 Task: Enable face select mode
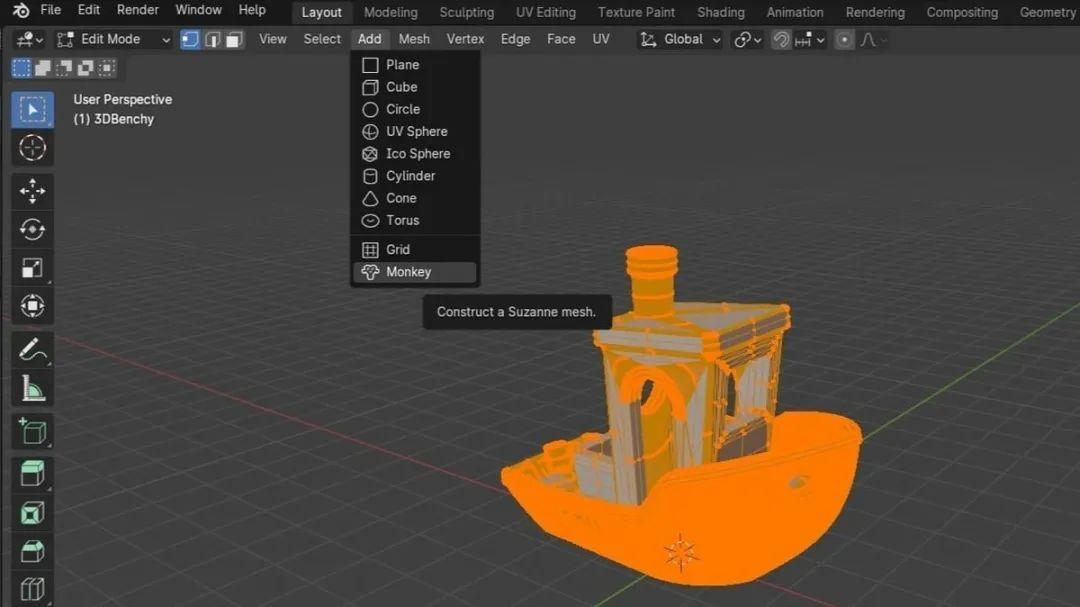pyautogui.click(x=232, y=38)
